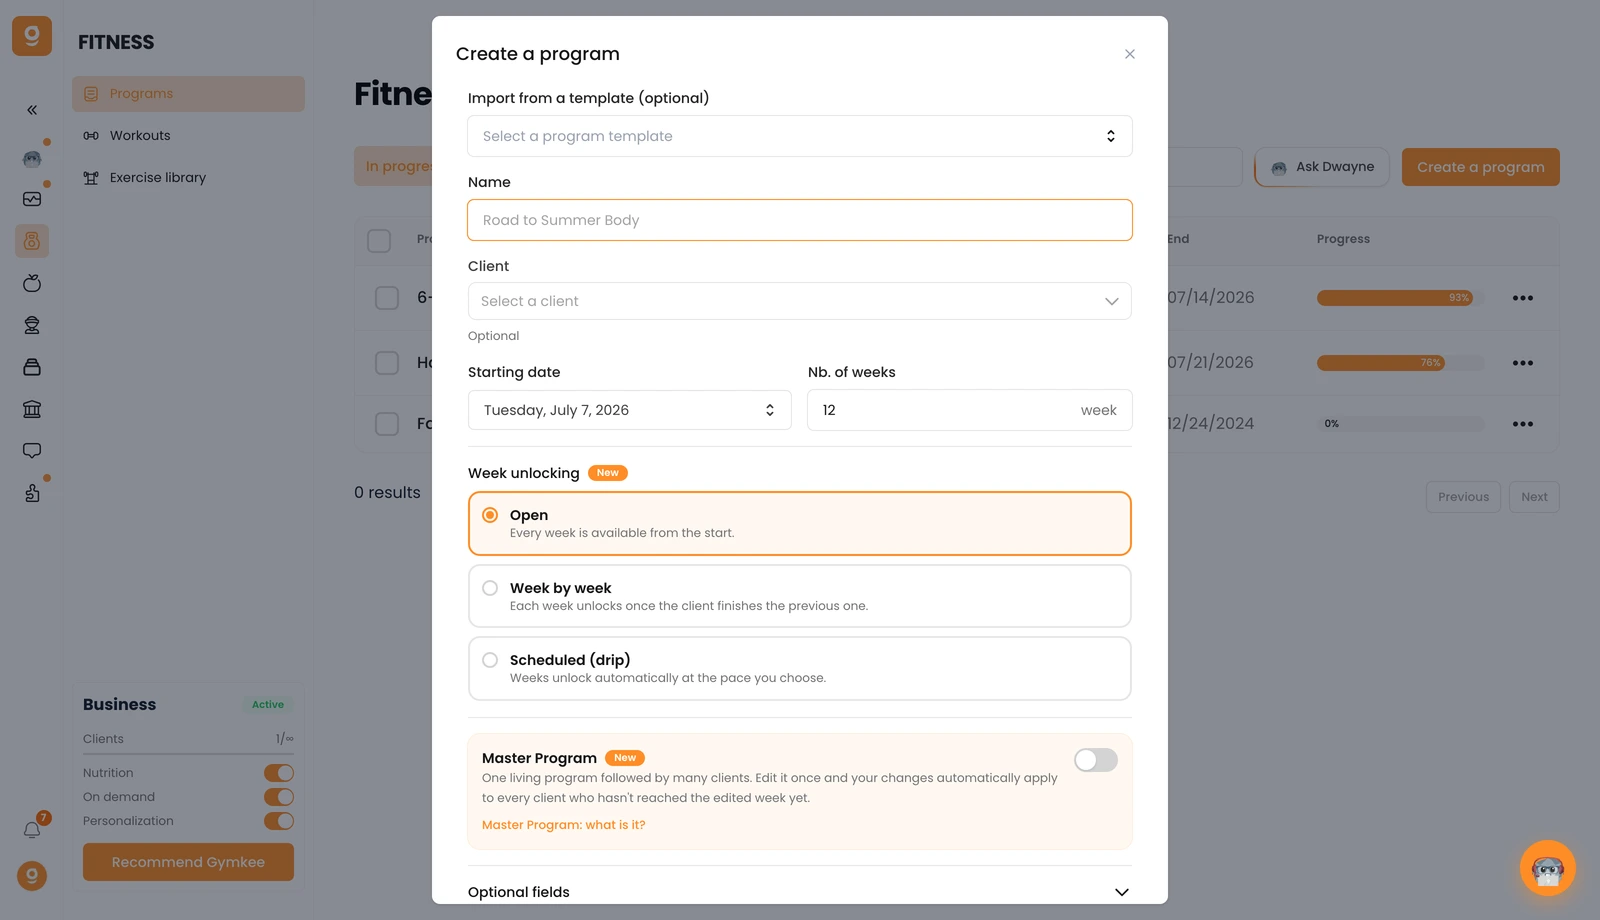Collapse the sidebar with double-chevron icon
Image resolution: width=1600 pixels, height=920 pixels.
(32, 110)
